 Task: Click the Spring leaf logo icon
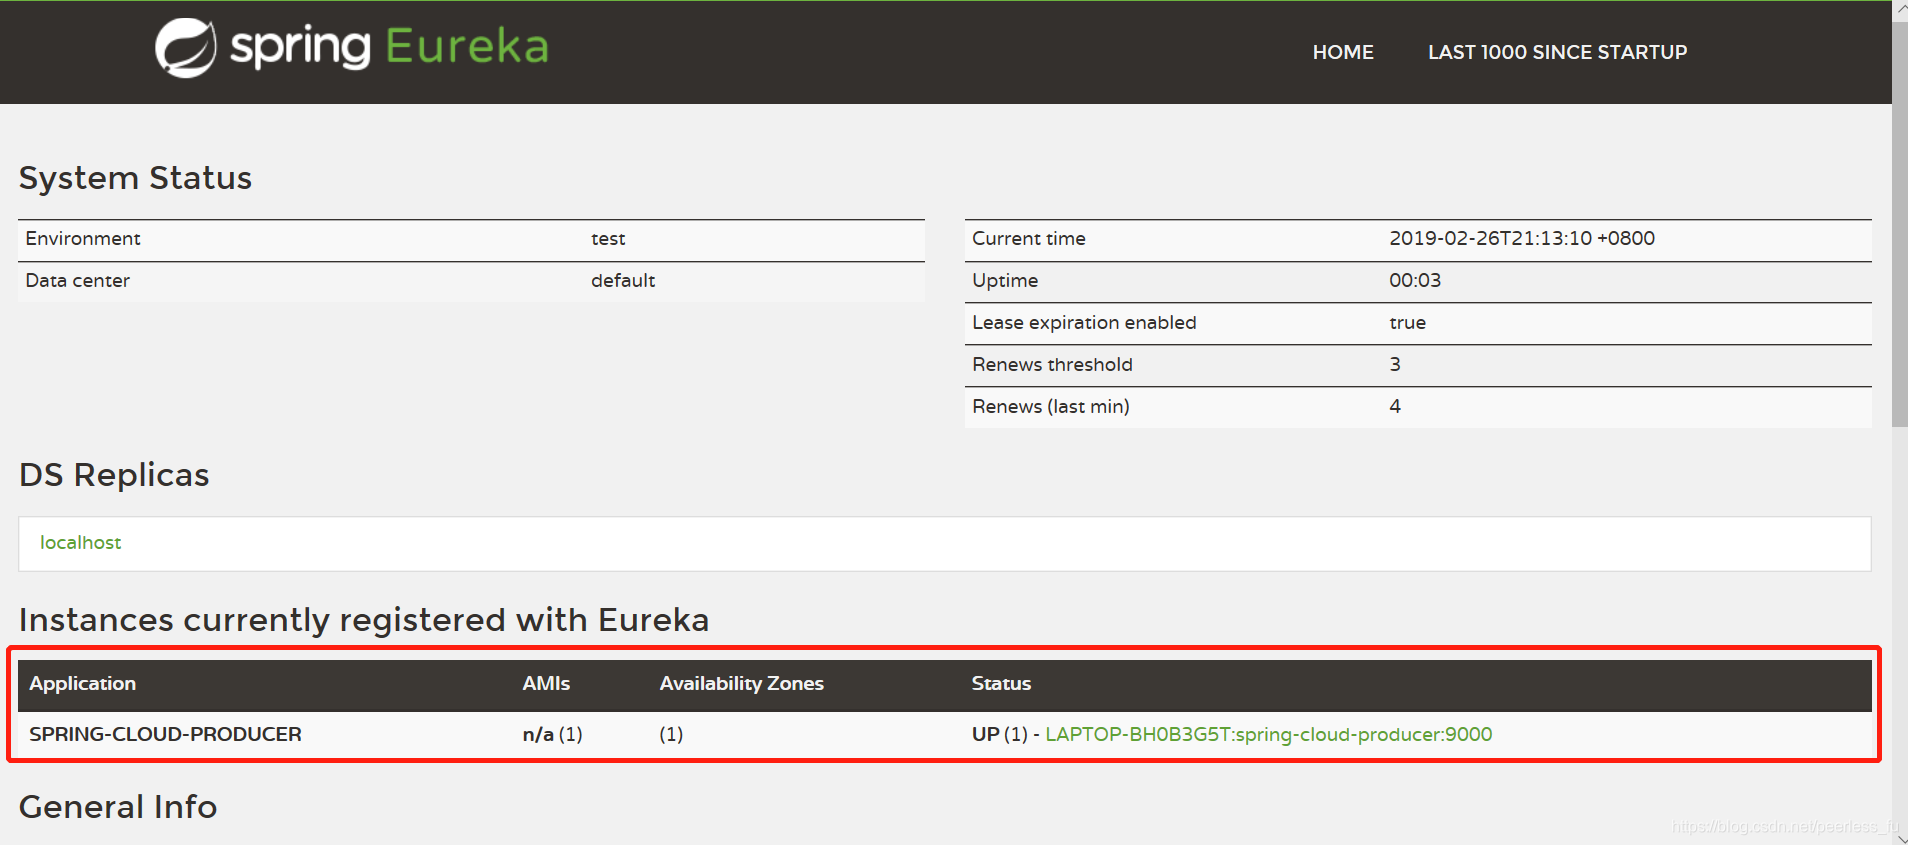(x=186, y=48)
